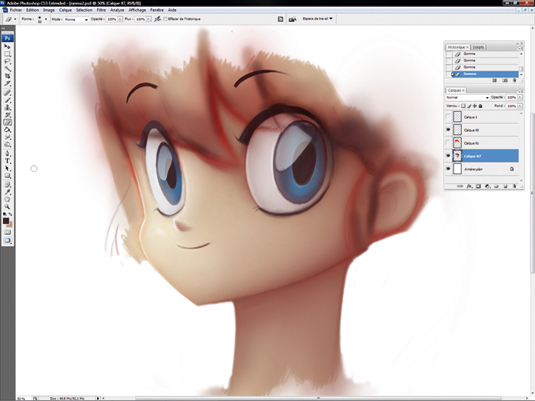Select the Magic Wand tool
Image resolution: width=535 pixels, height=401 pixels.
tap(7, 69)
